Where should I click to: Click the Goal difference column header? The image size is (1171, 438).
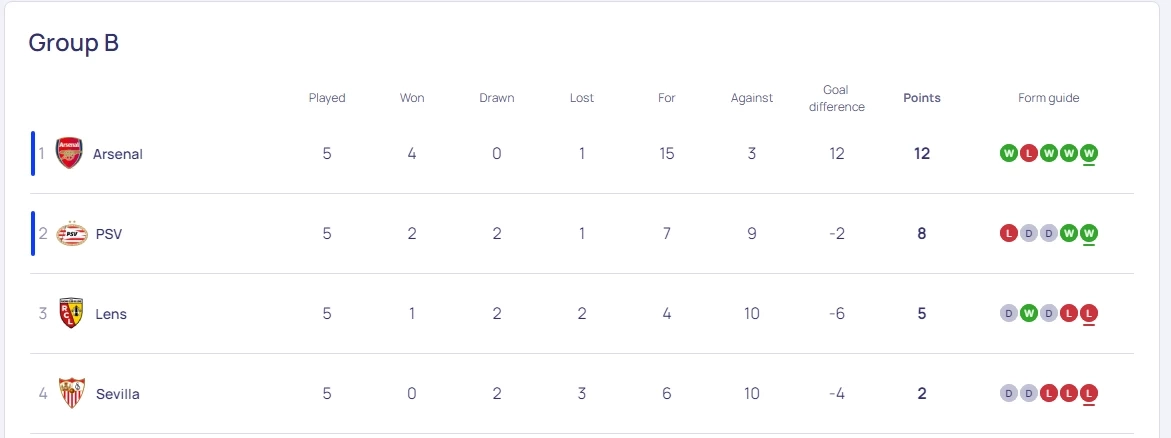click(x=836, y=98)
